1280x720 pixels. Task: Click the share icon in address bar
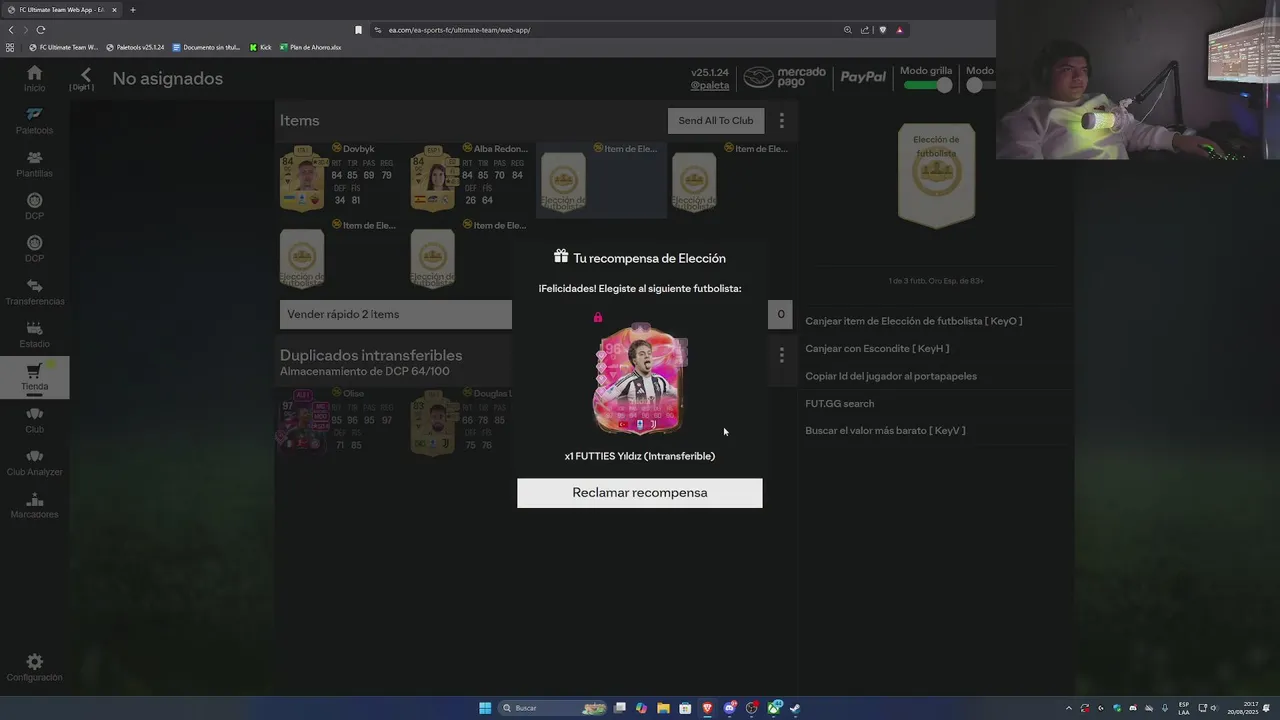(x=865, y=30)
